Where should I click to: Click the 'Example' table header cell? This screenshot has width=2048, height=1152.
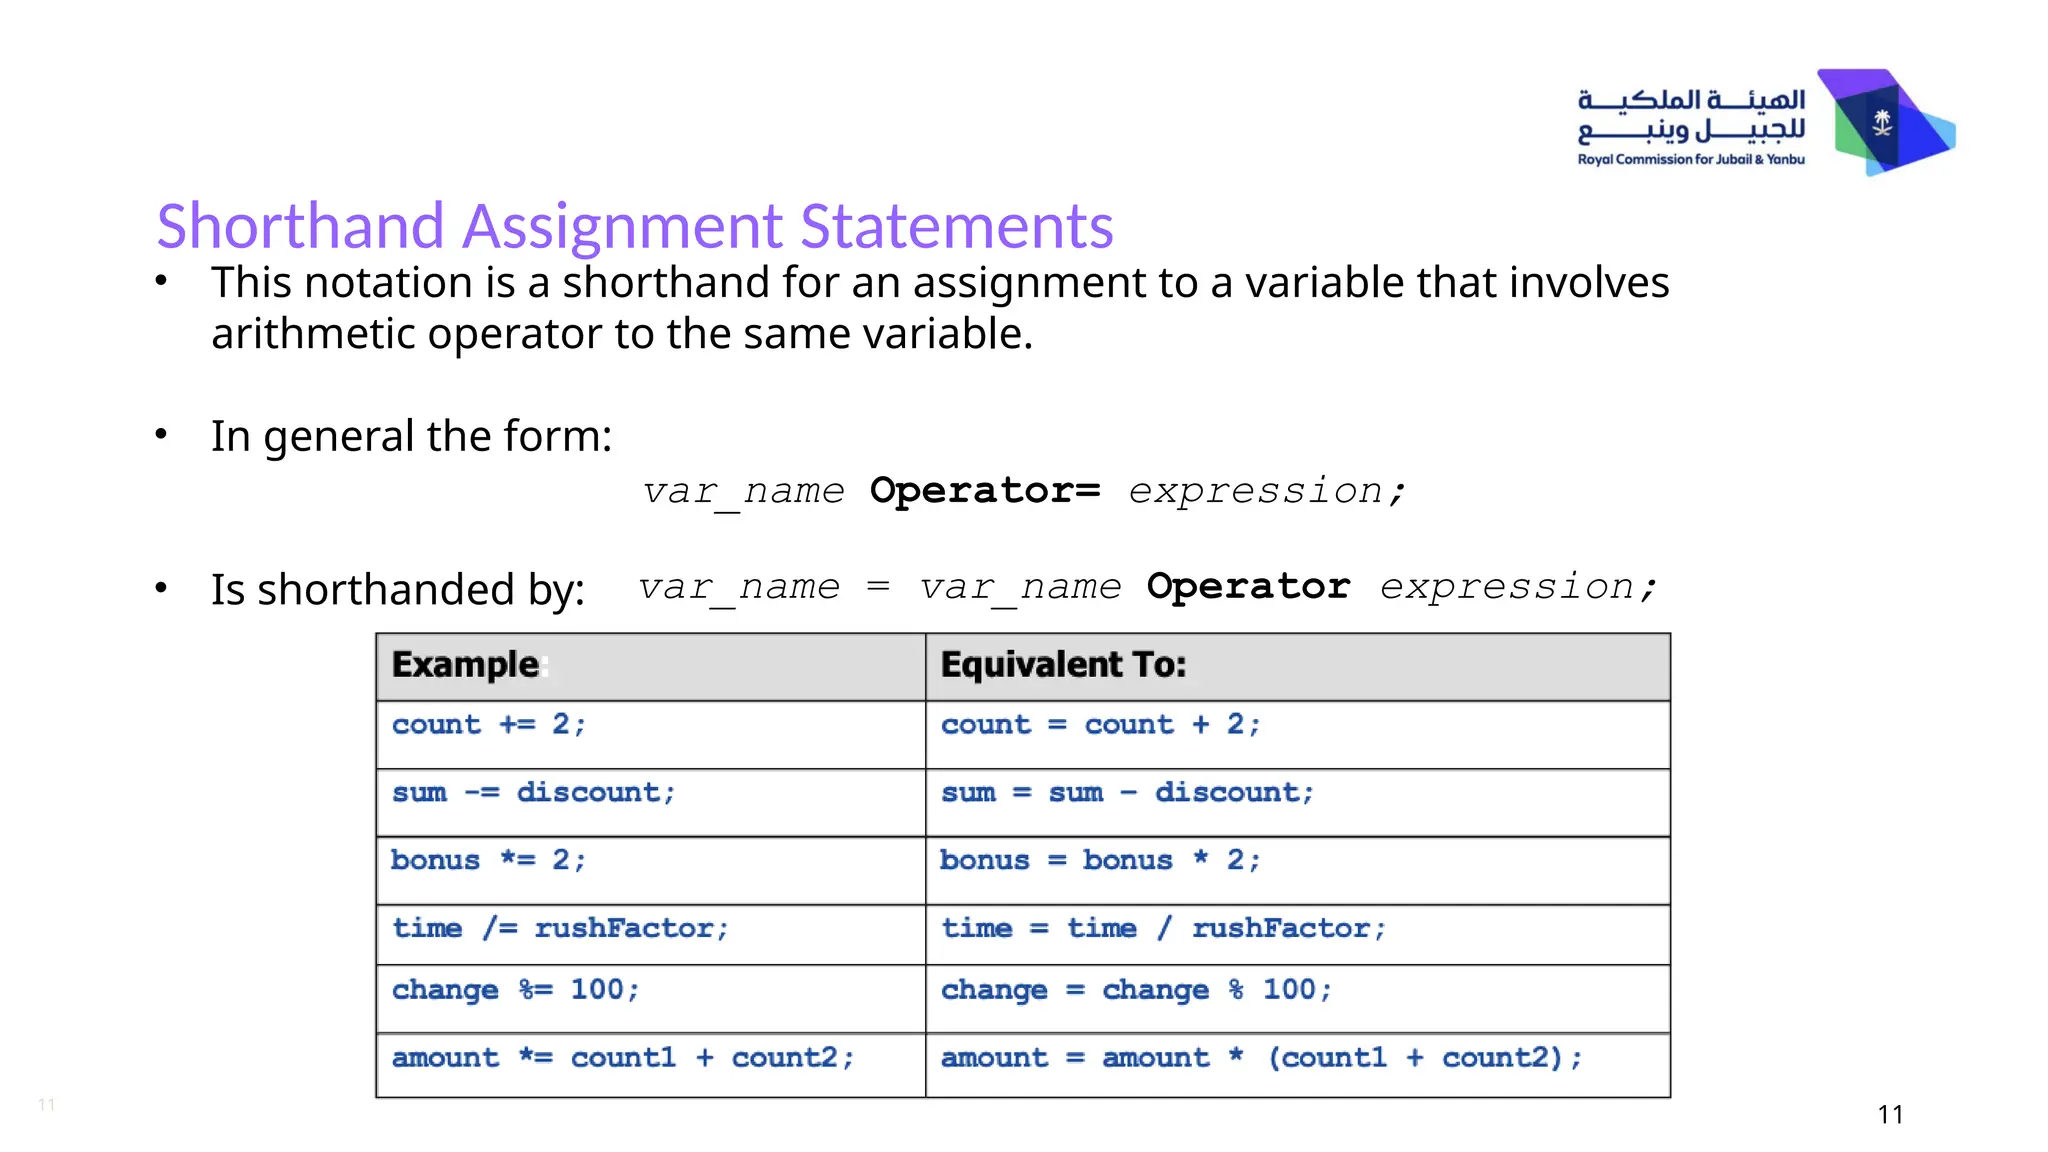click(651, 666)
